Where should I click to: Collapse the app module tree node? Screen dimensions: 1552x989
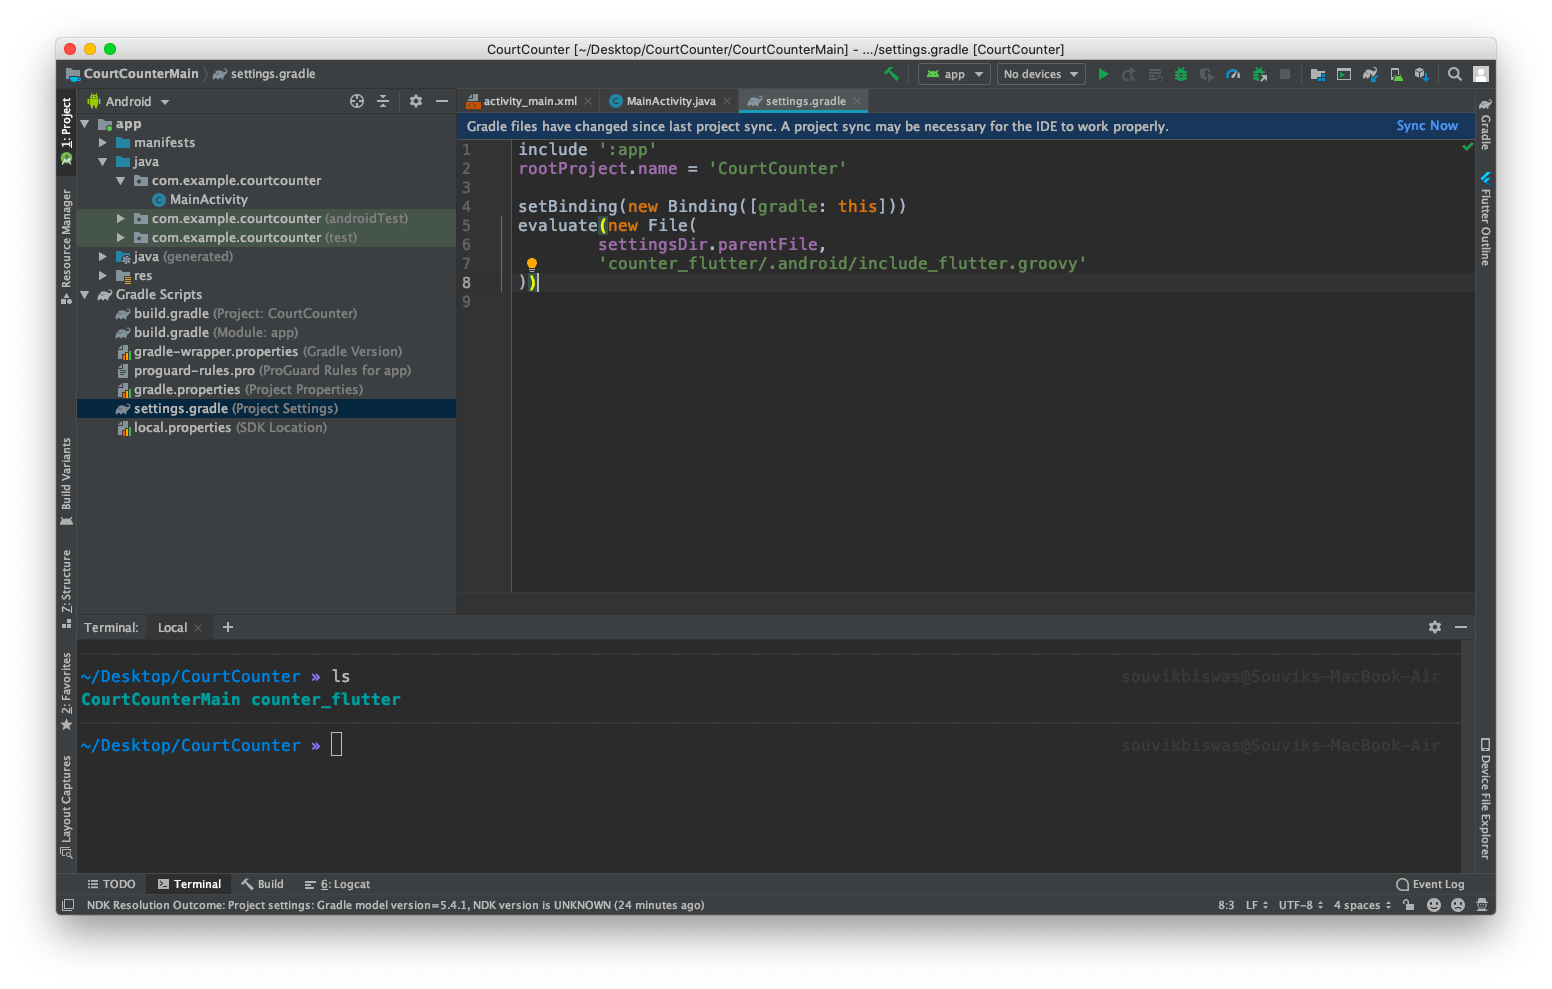click(85, 124)
